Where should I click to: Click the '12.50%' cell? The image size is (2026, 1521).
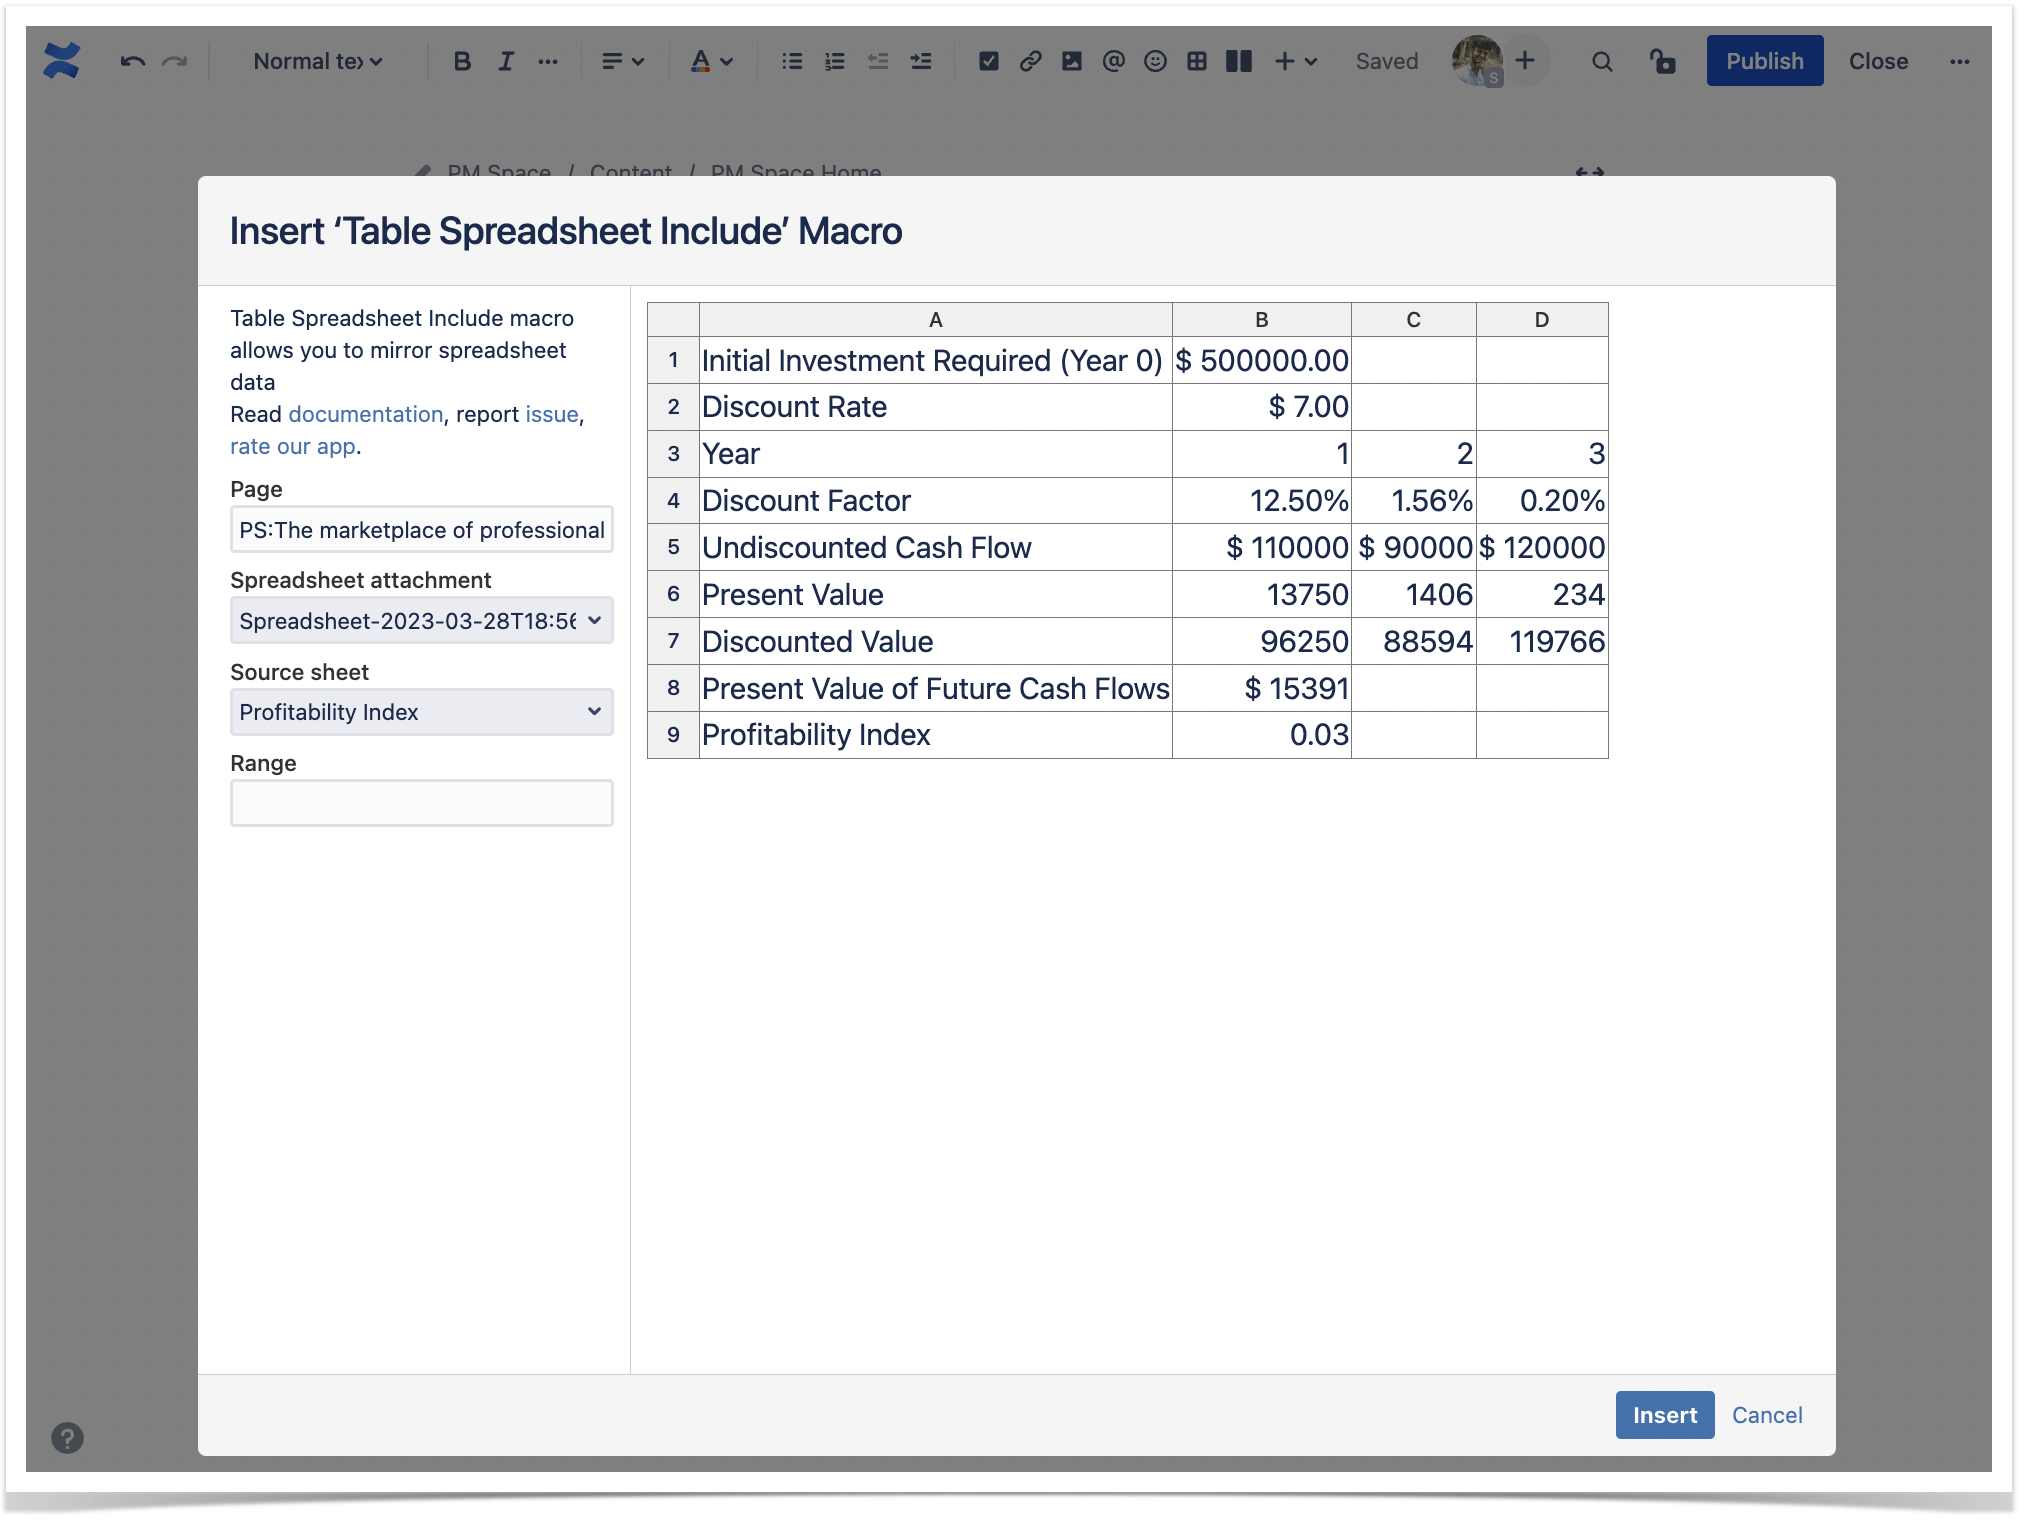tap(1262, 501)
